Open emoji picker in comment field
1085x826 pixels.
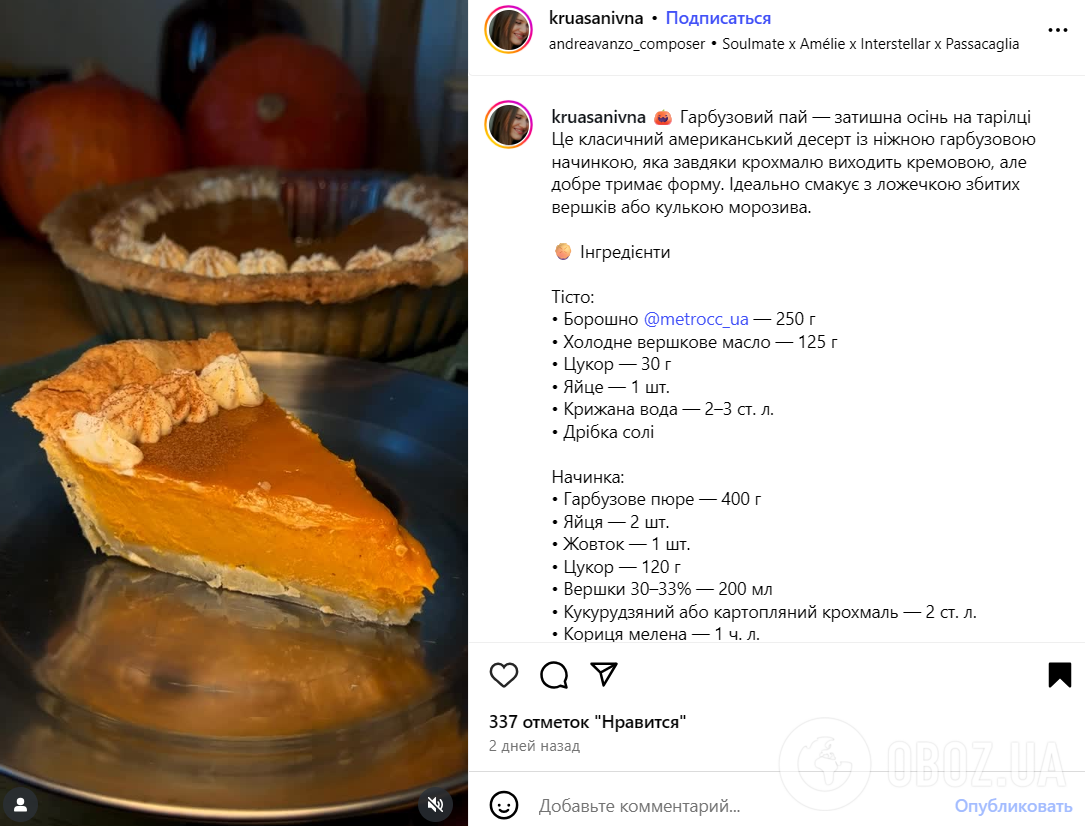click(x=504, y=805)
